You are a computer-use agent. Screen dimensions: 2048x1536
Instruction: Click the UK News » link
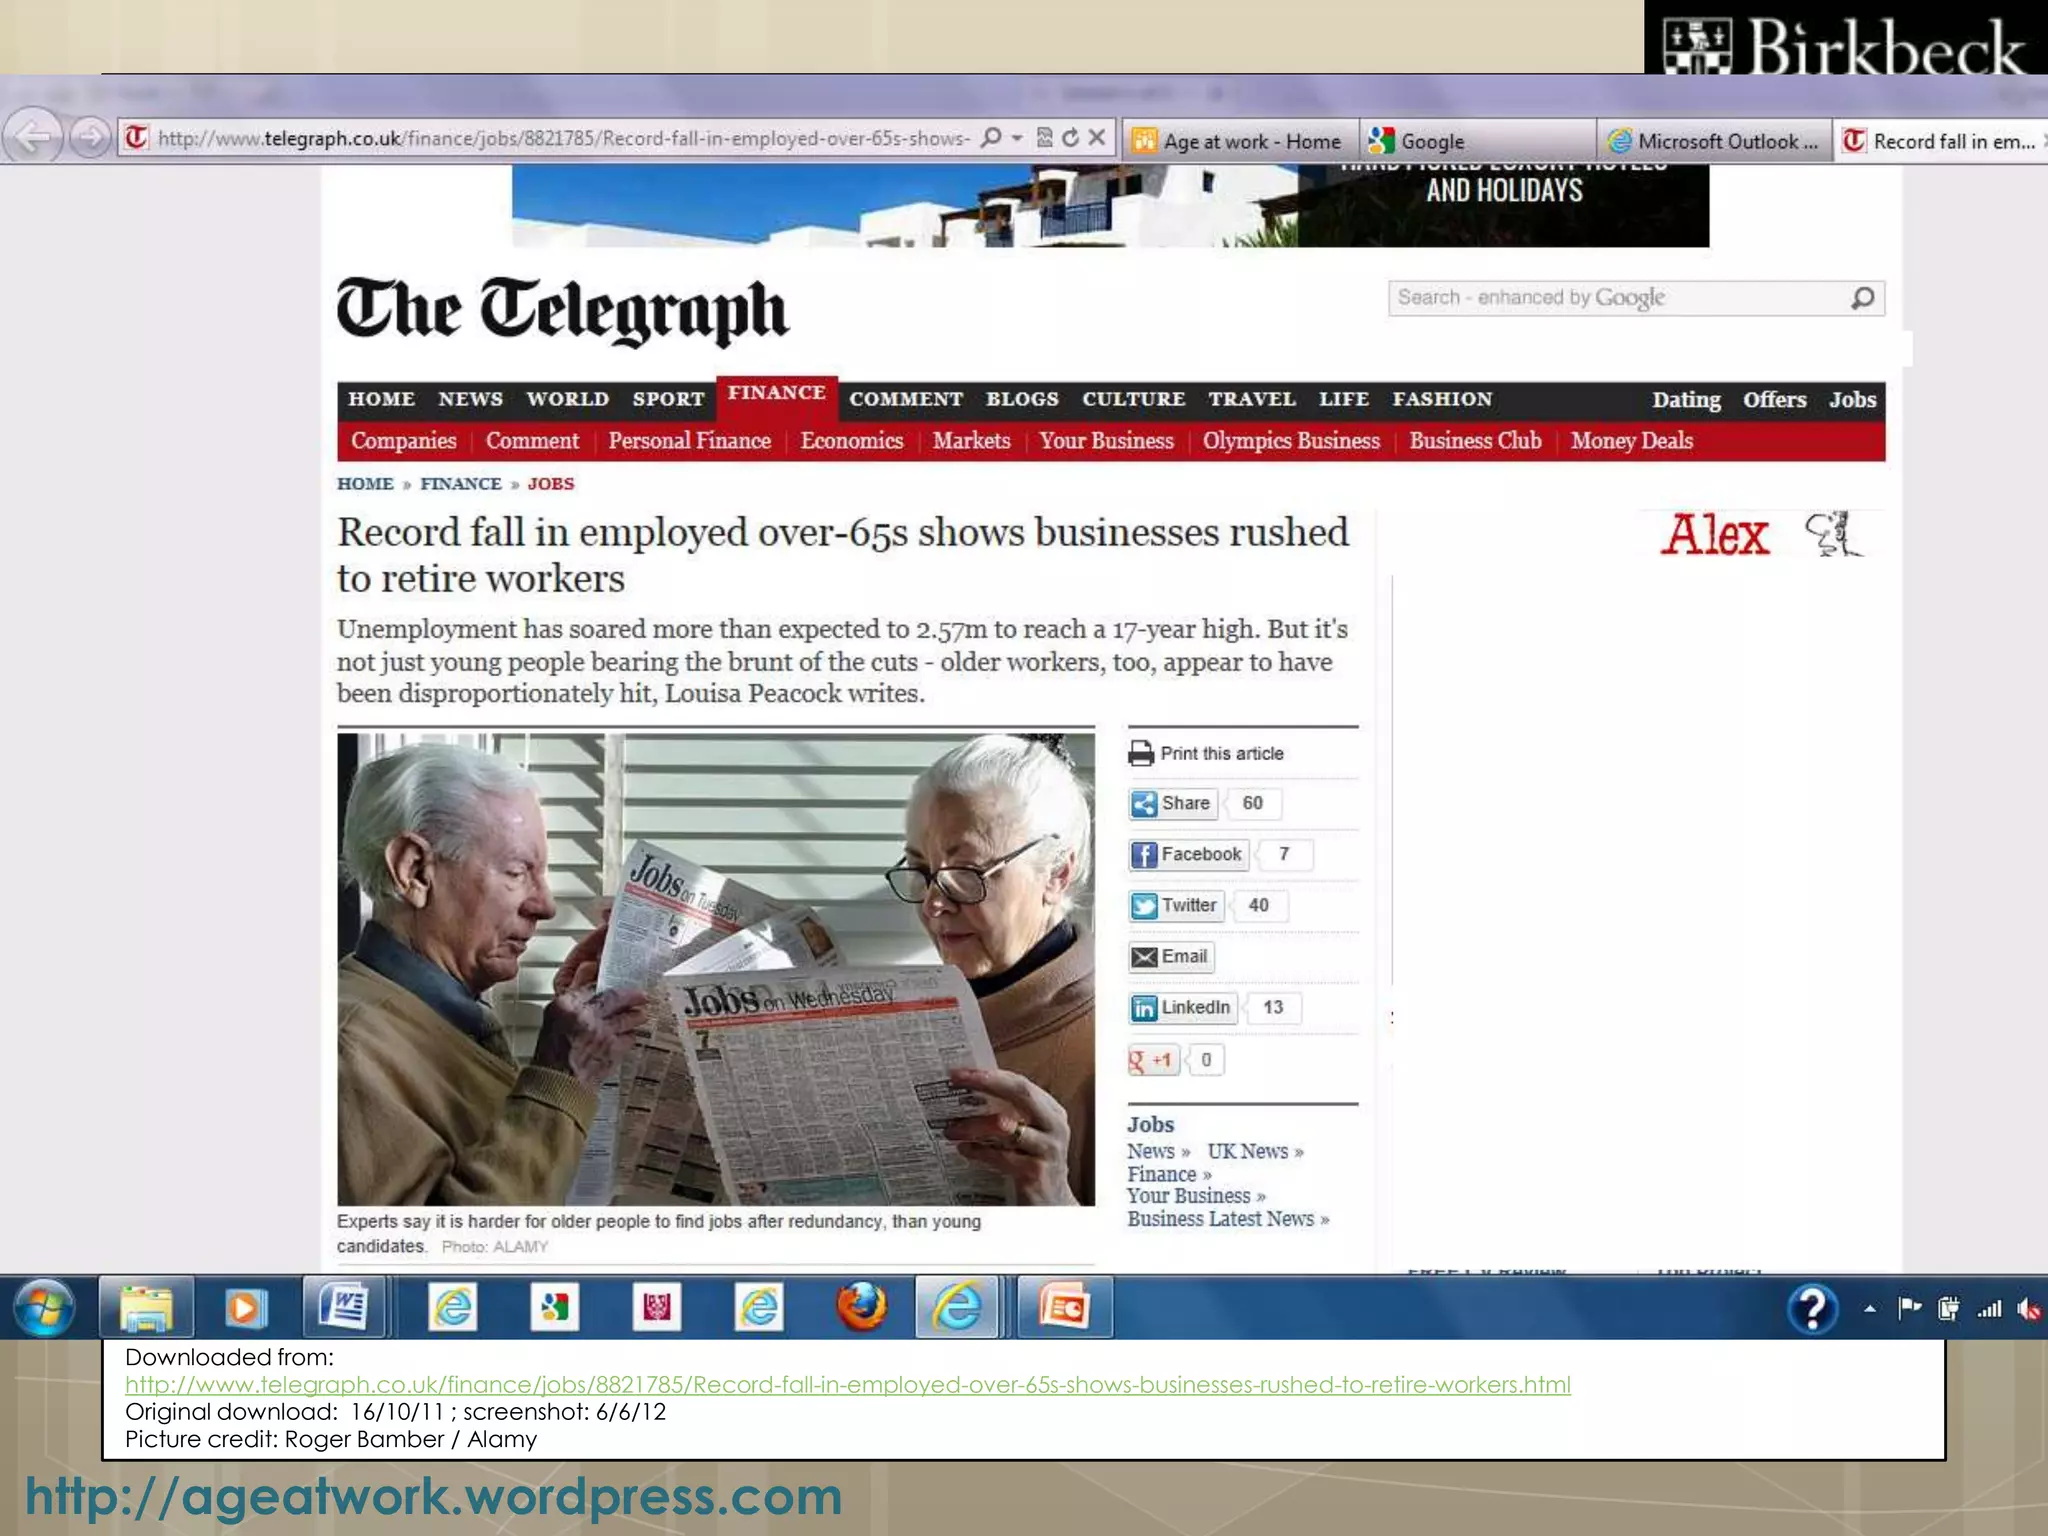tap(1255, 1152)
